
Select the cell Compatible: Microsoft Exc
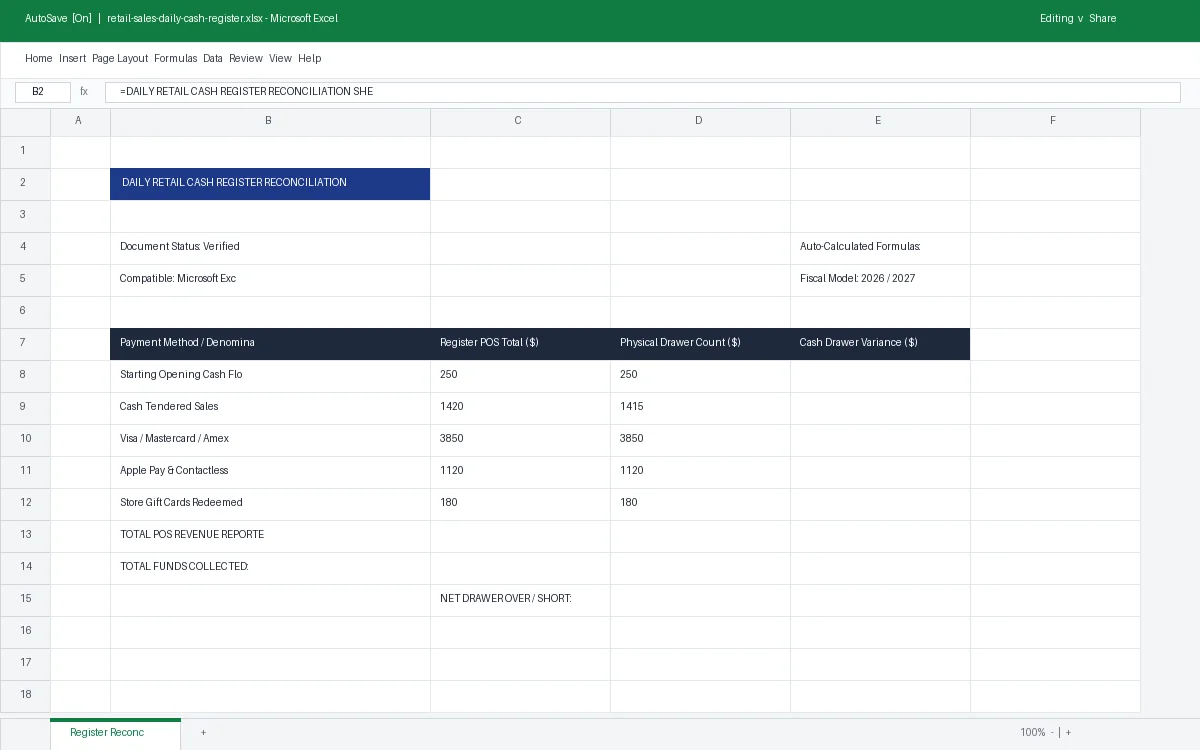[x=270, y=279]
